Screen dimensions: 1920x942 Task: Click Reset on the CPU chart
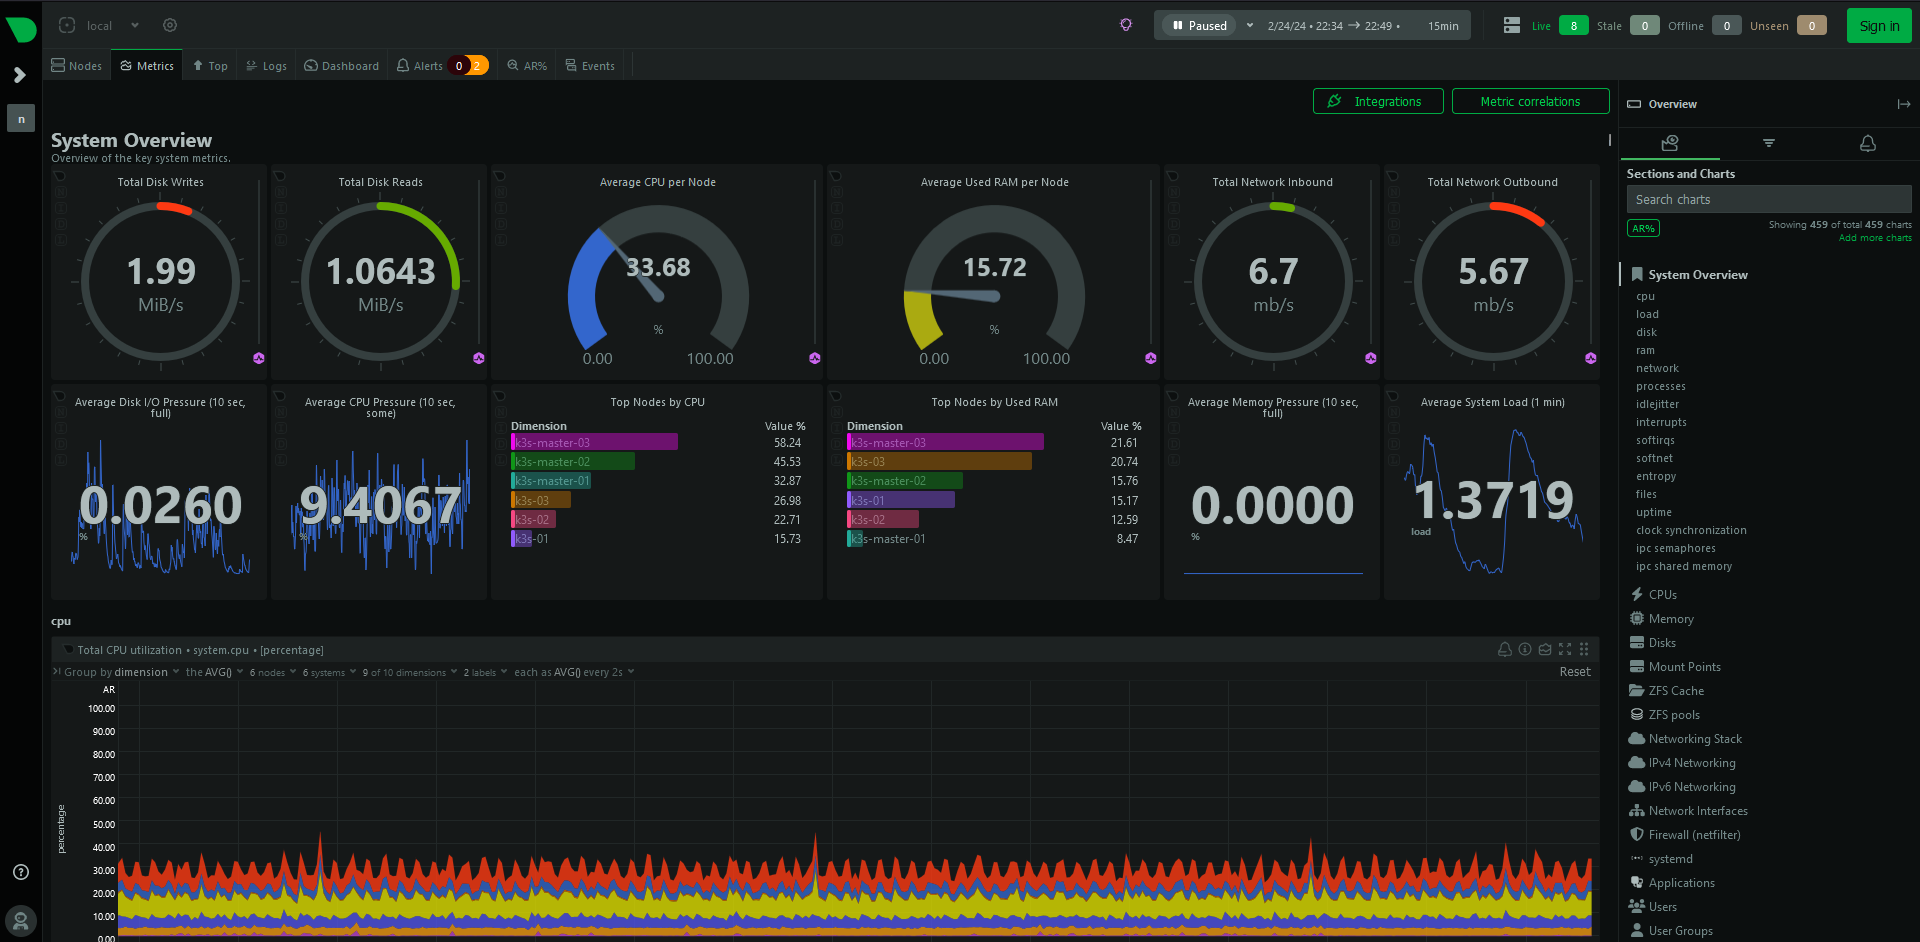(1575, 672)
